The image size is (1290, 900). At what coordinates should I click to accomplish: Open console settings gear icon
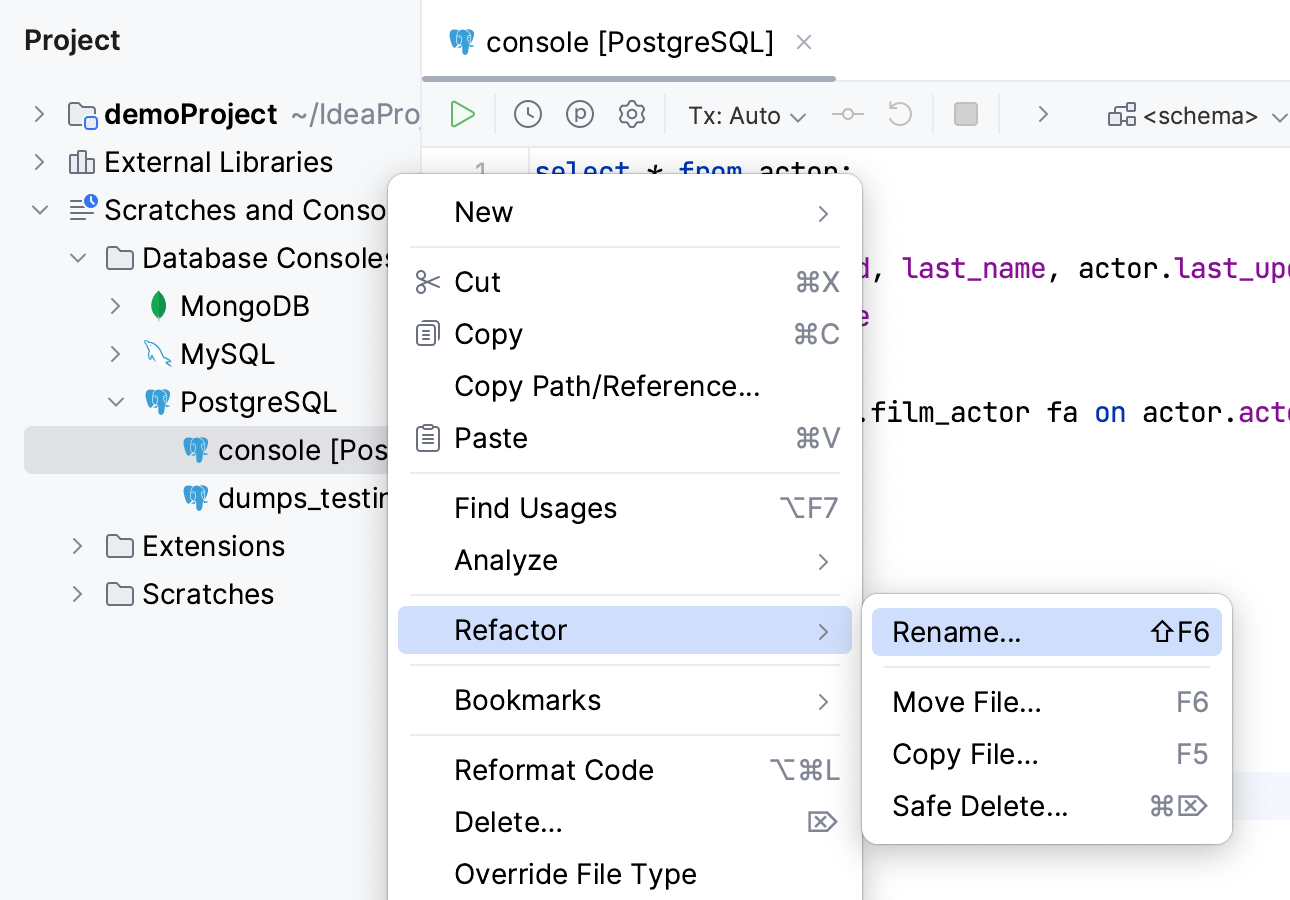click(x=632, y=115)
